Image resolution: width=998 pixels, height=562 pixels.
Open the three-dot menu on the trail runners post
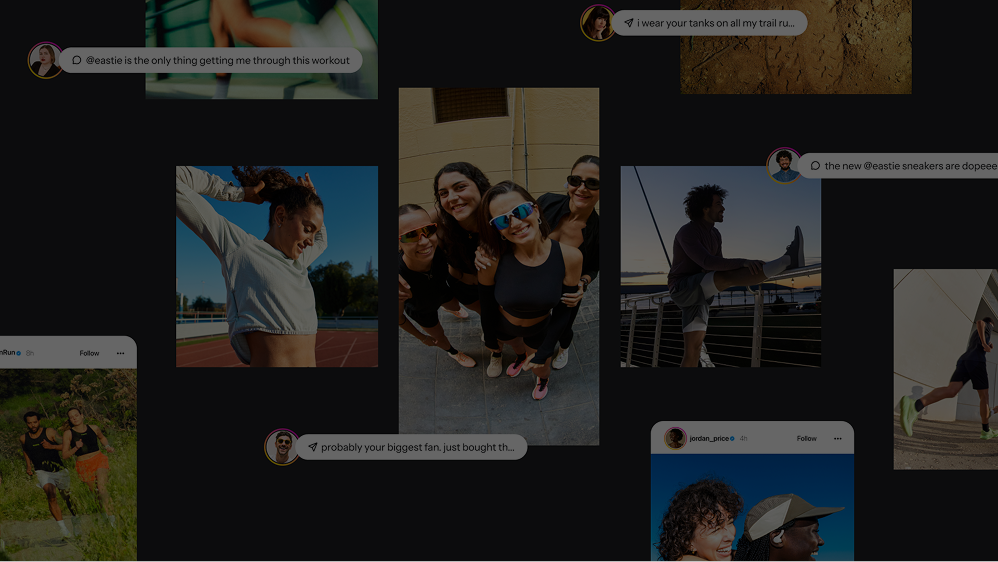pos(120,353)
